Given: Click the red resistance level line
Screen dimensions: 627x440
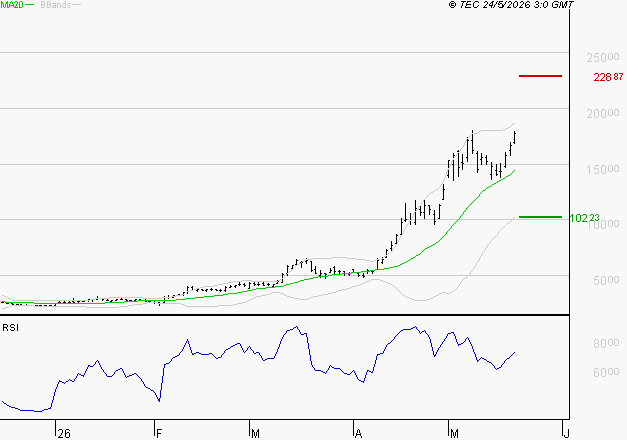Looking at the screenshot, I should 540,76.
